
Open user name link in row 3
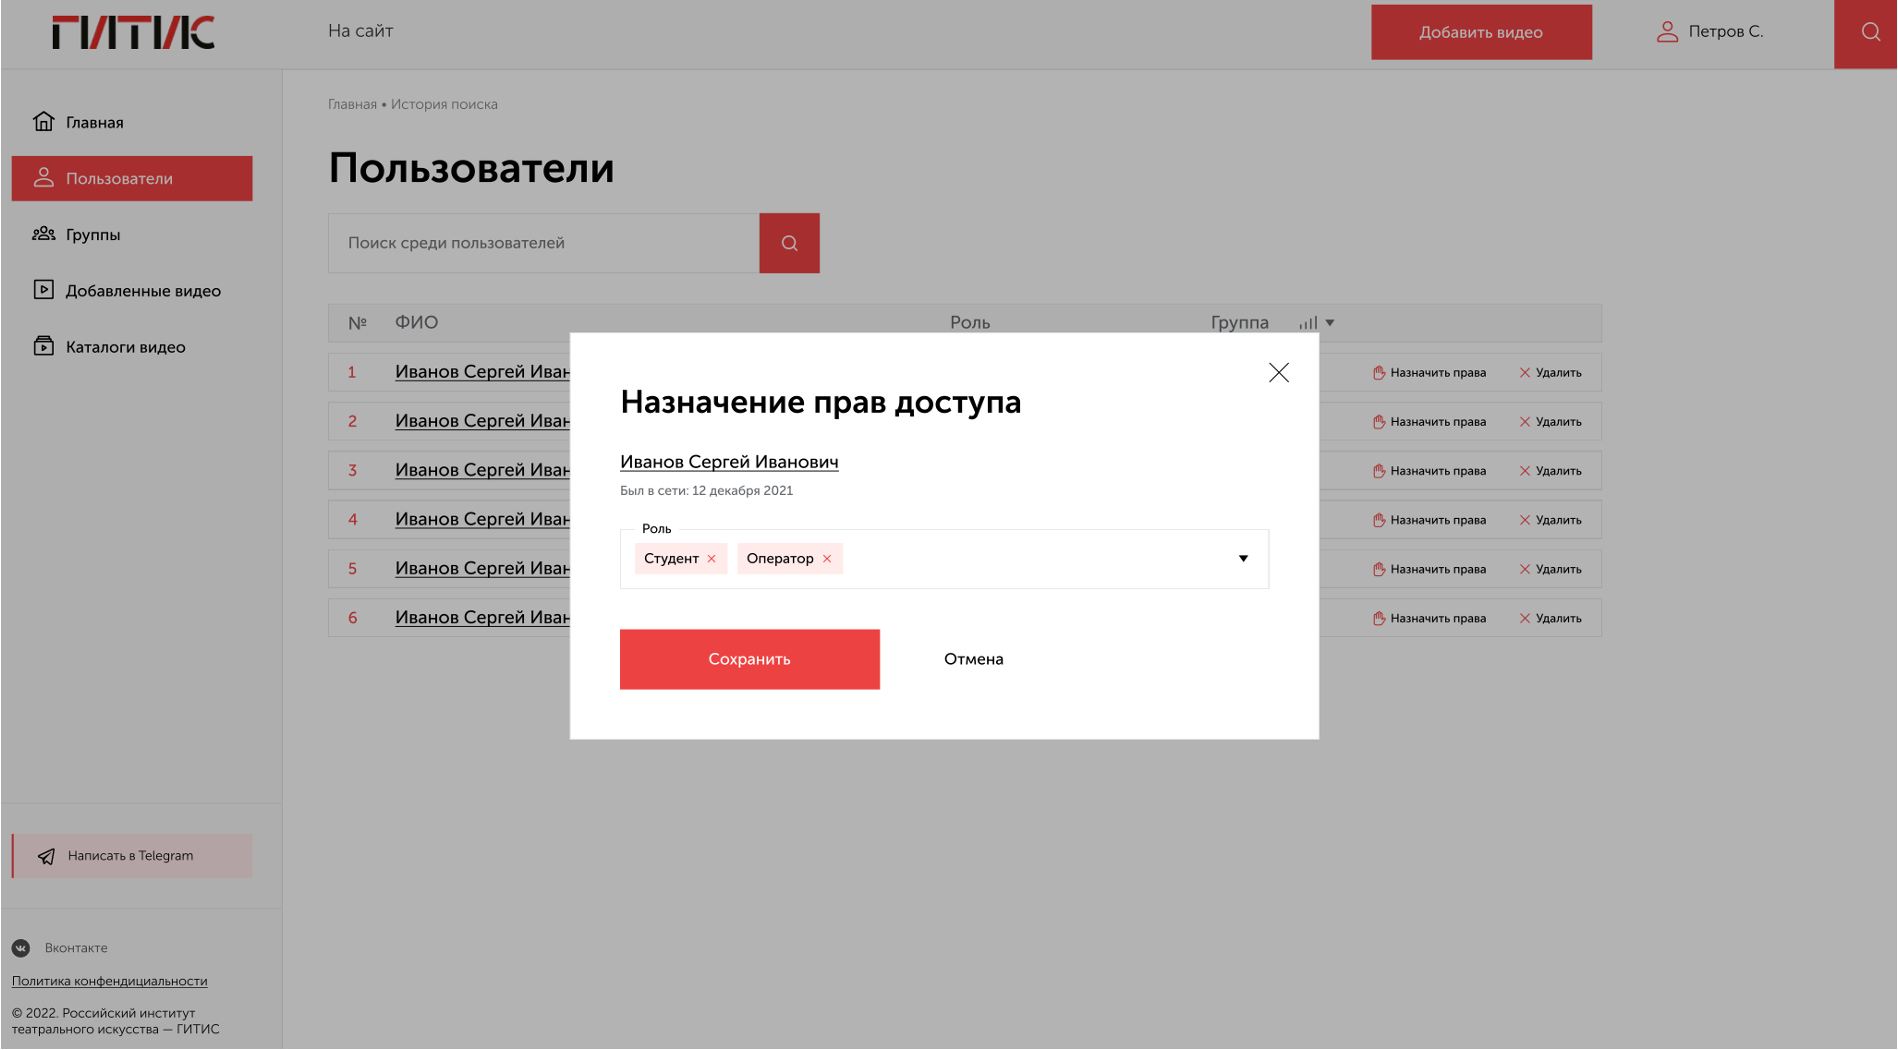tap(482, 470)
